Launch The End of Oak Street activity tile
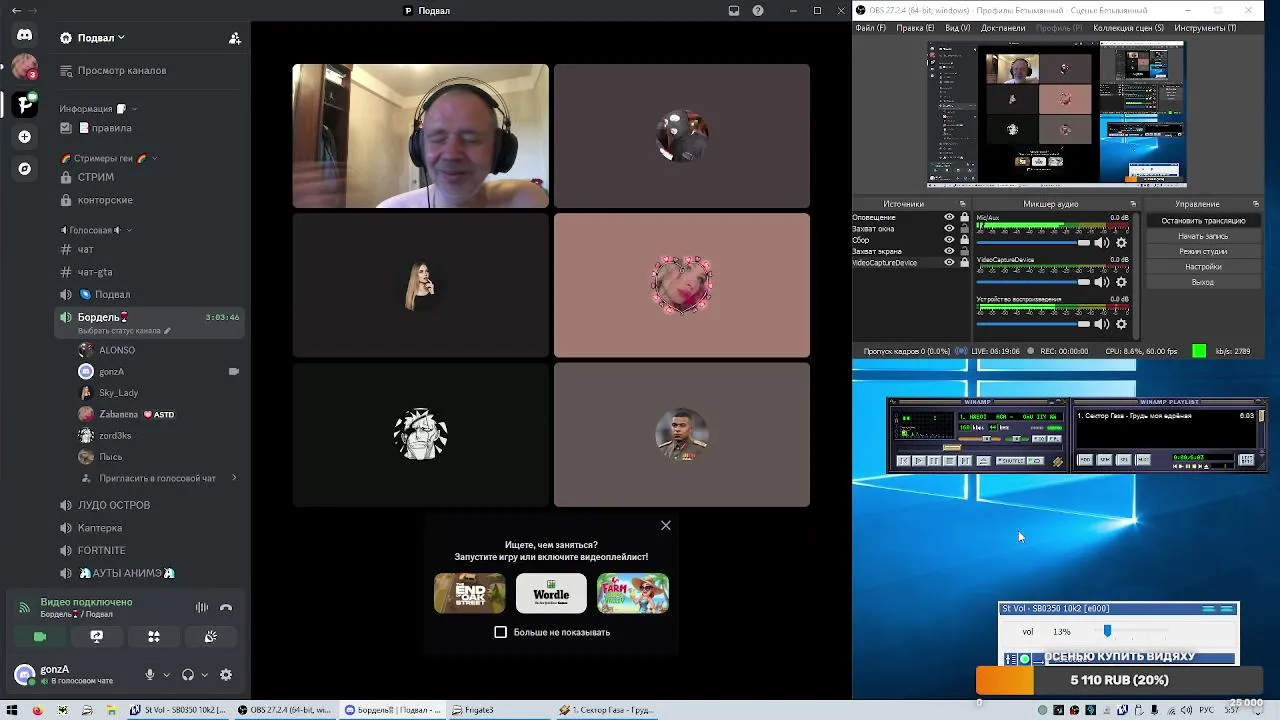The width and height of the screenshot is (1280, 720). click(x=469, y=593)
